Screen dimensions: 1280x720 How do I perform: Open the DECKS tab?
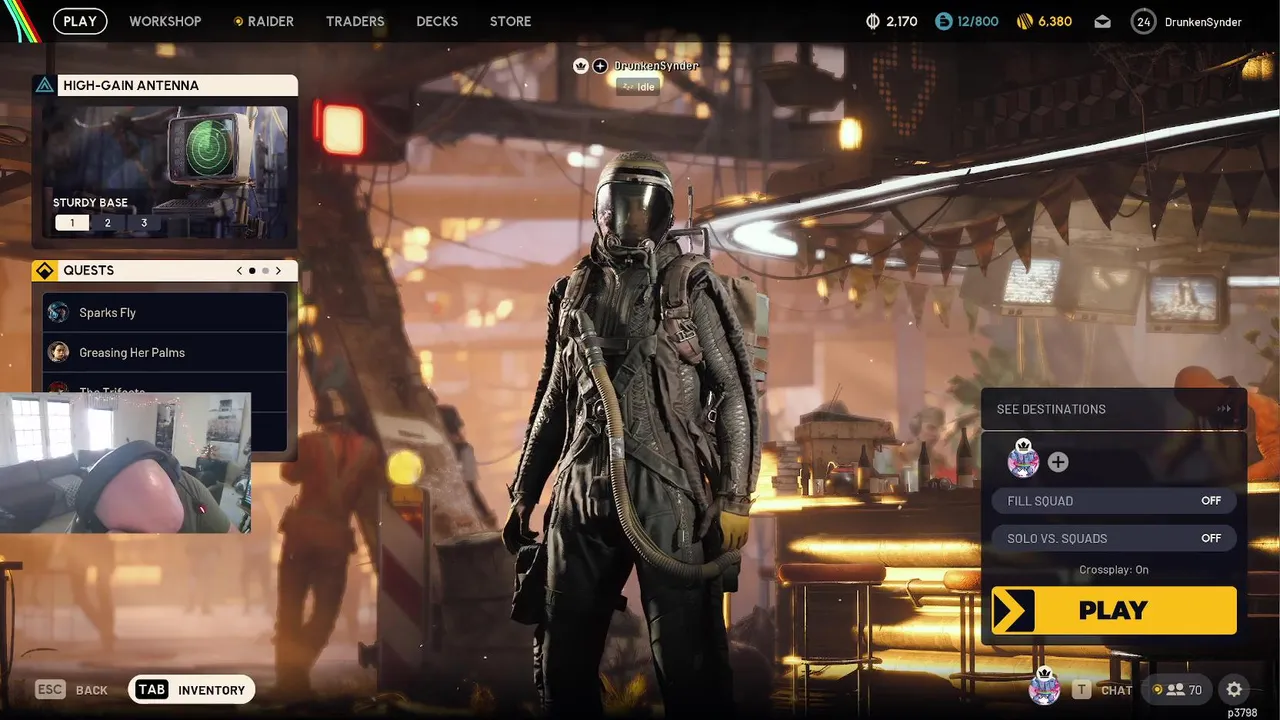pos(437,21)
